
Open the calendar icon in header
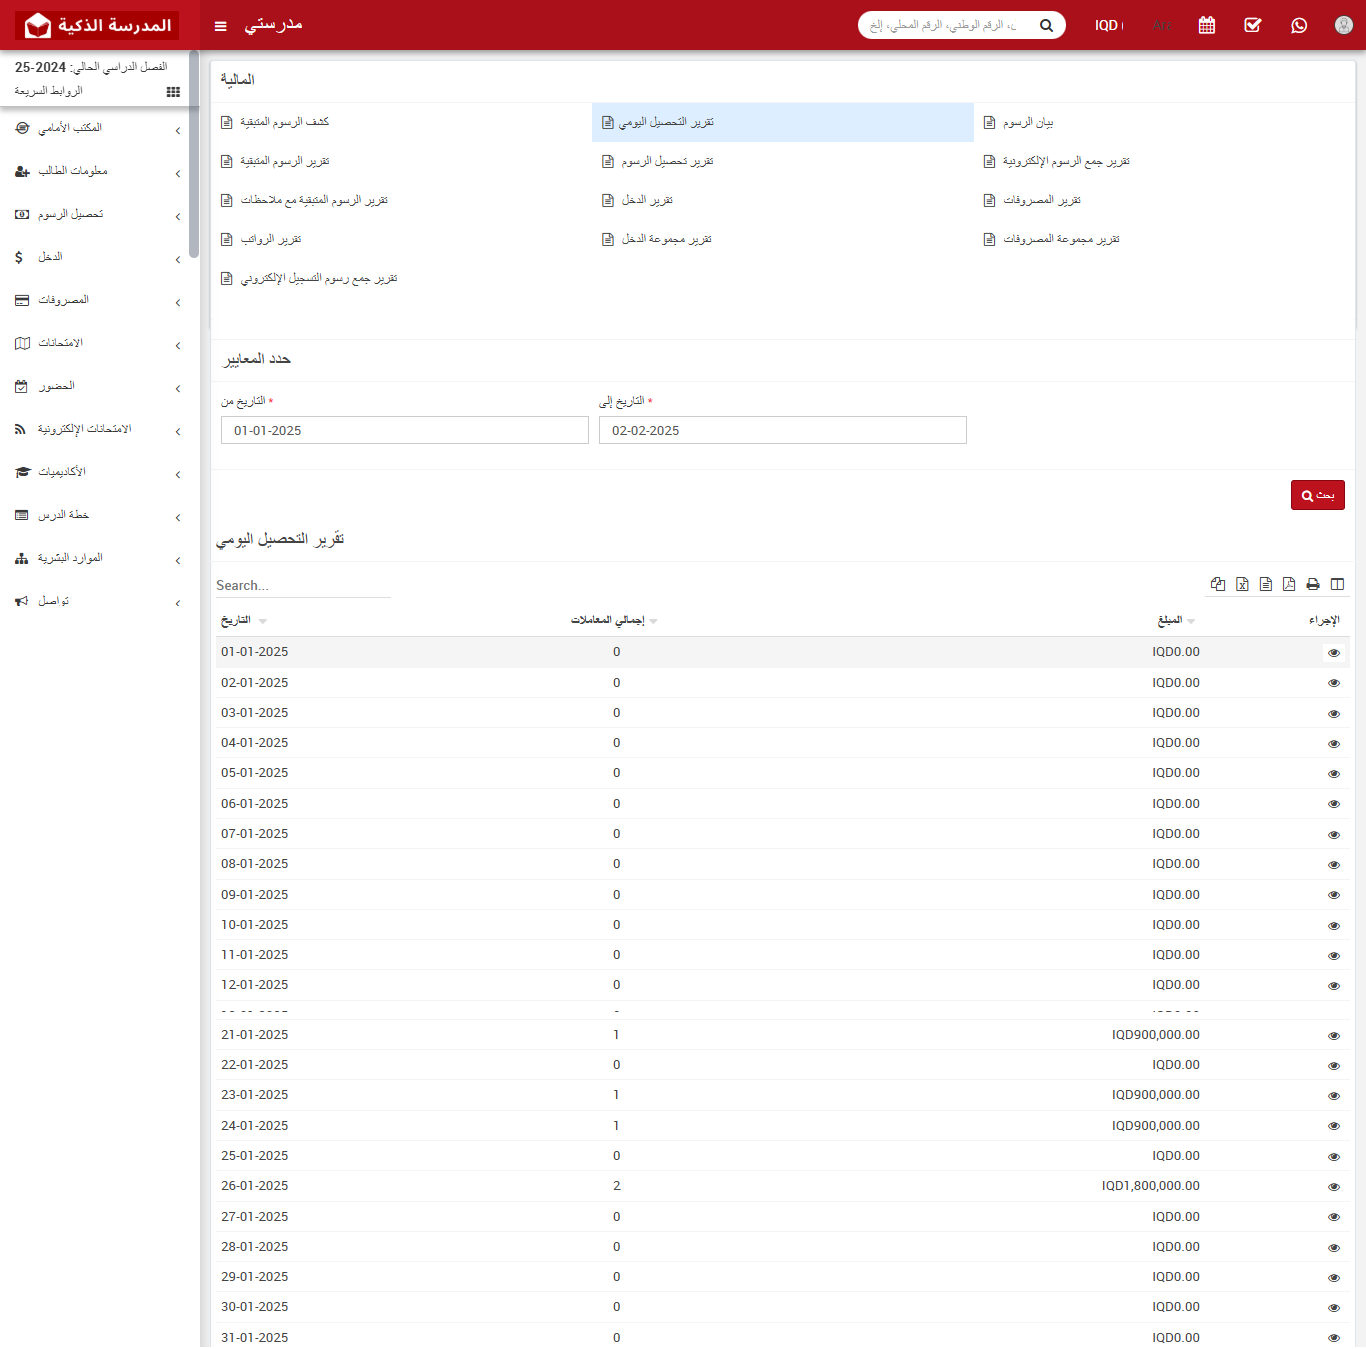(1207, 26)
